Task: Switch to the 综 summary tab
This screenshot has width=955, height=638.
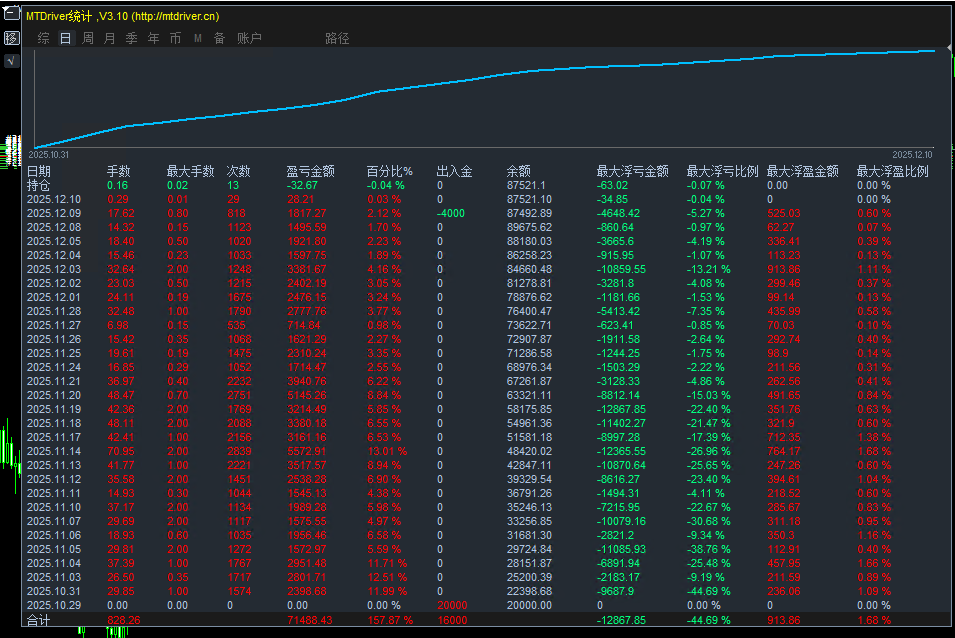Action: point(43,38)
